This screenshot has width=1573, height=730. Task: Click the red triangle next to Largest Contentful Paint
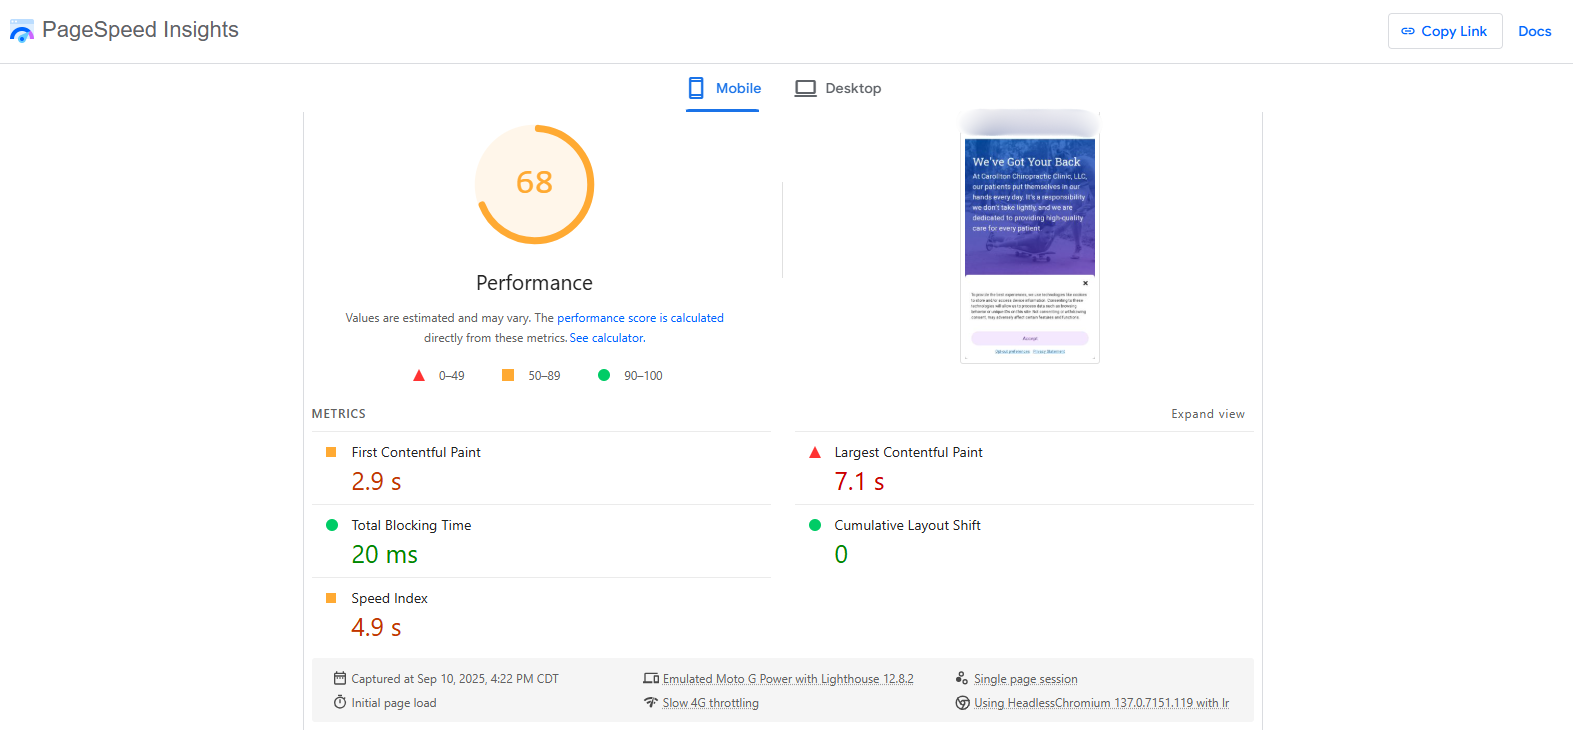point(815,452)
